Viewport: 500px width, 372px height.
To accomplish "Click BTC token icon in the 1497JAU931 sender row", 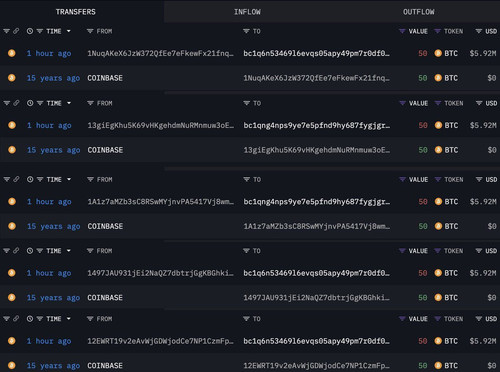I will tap(438, 273).
